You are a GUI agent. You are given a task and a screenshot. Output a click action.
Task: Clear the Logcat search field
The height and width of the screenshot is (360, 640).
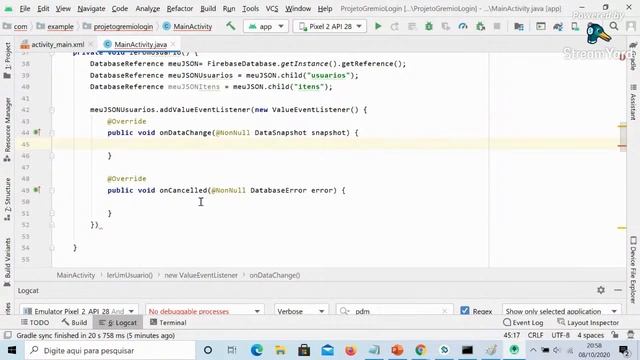point(444,311)
